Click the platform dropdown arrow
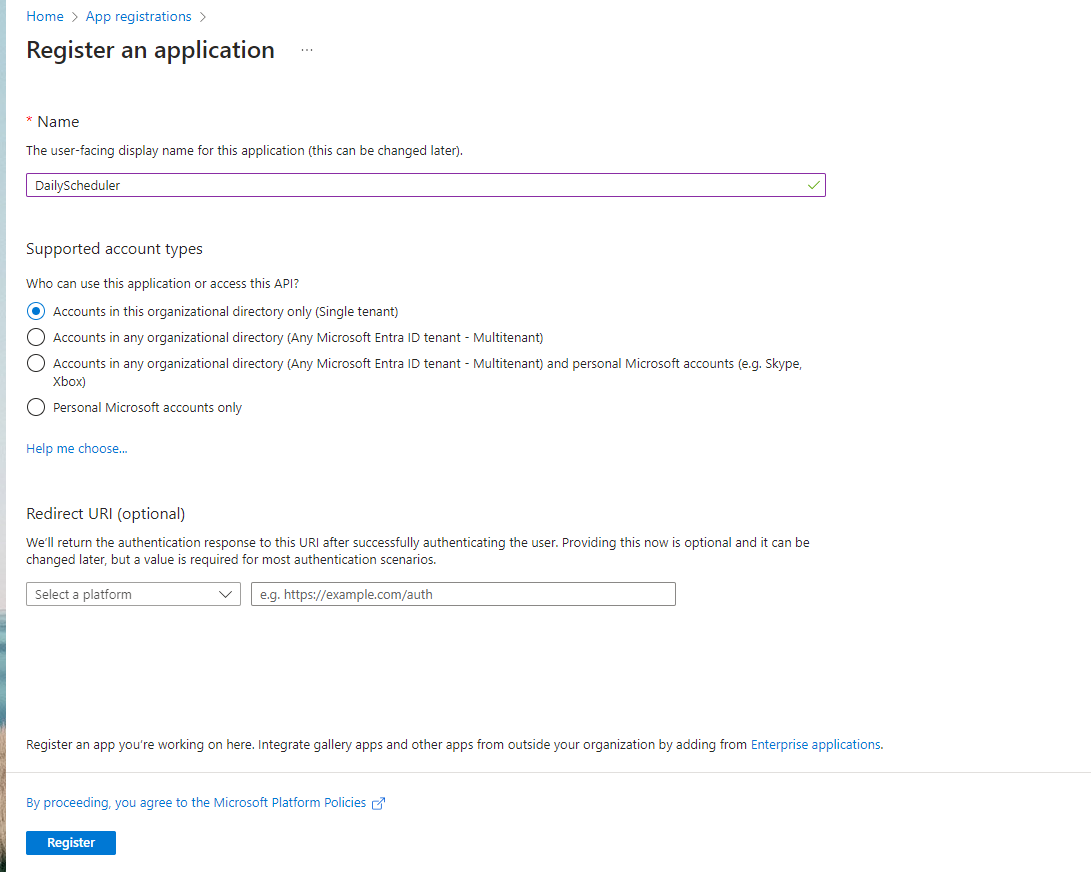 [x=225, y=594]
